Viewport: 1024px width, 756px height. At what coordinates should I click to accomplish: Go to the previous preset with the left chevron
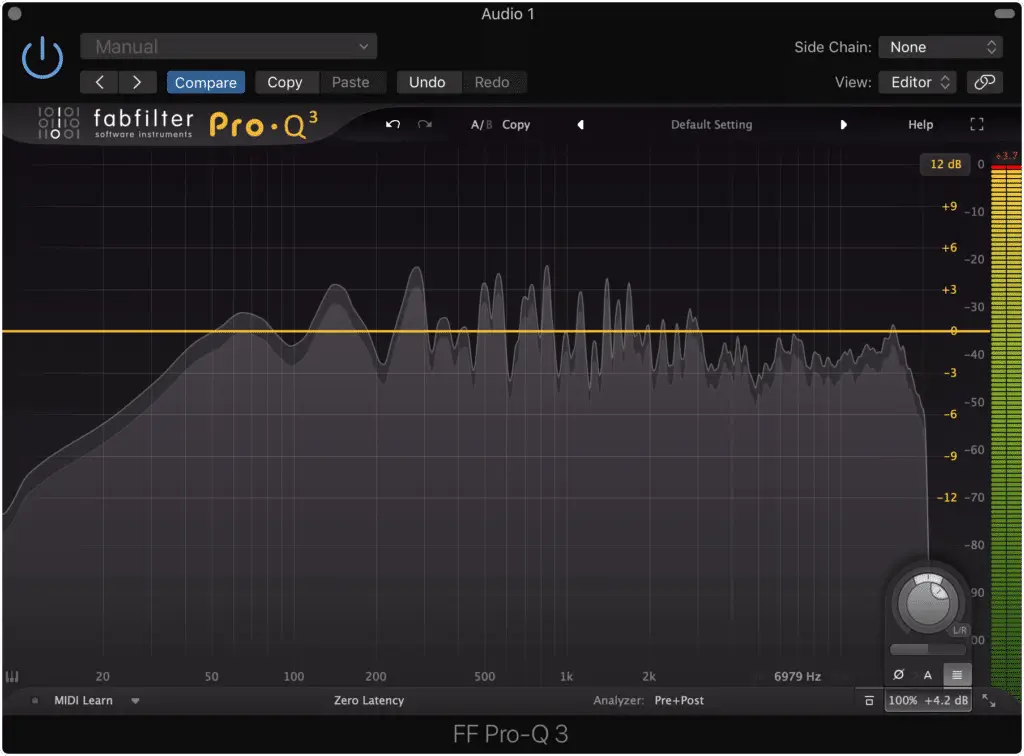99,82
